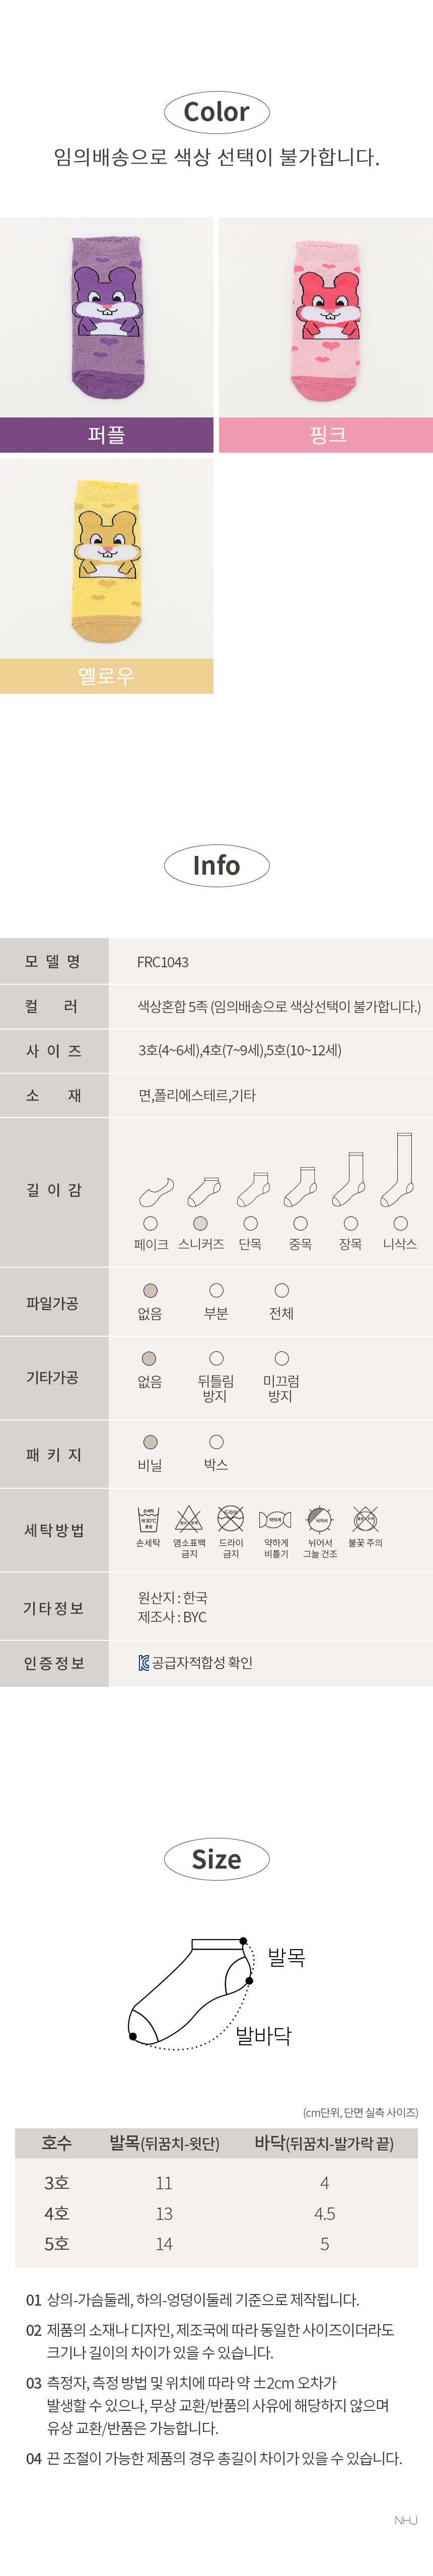Click the hand wash laundry icon
Viewport: 433px width, 2576px height.
click(148, 1519)
